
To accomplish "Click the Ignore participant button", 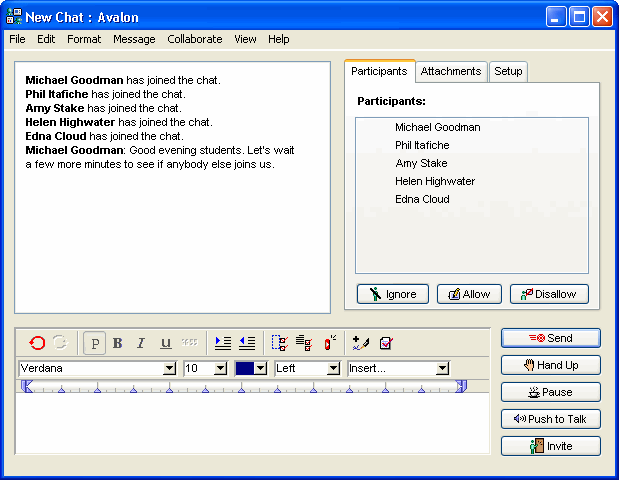I will click(x=393, y=294).
